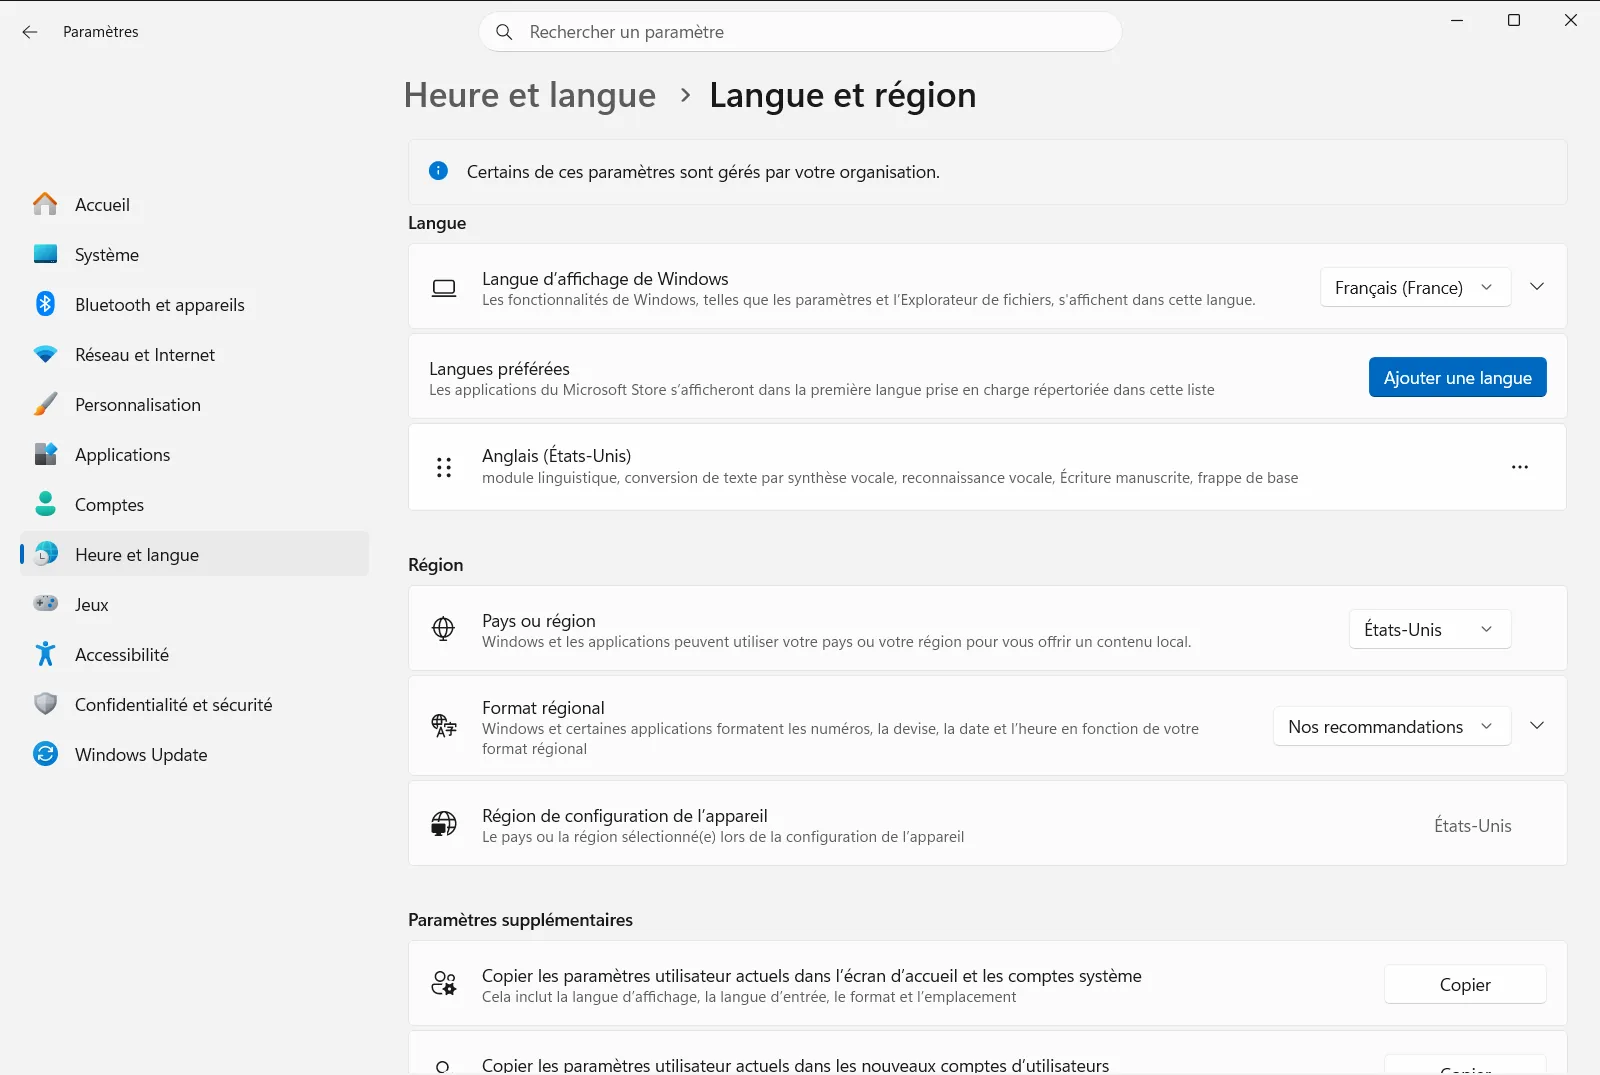Screen dimensions: 1600x1075
Task: Click the Bluetooth icon in sidebar
Action: 45,304
